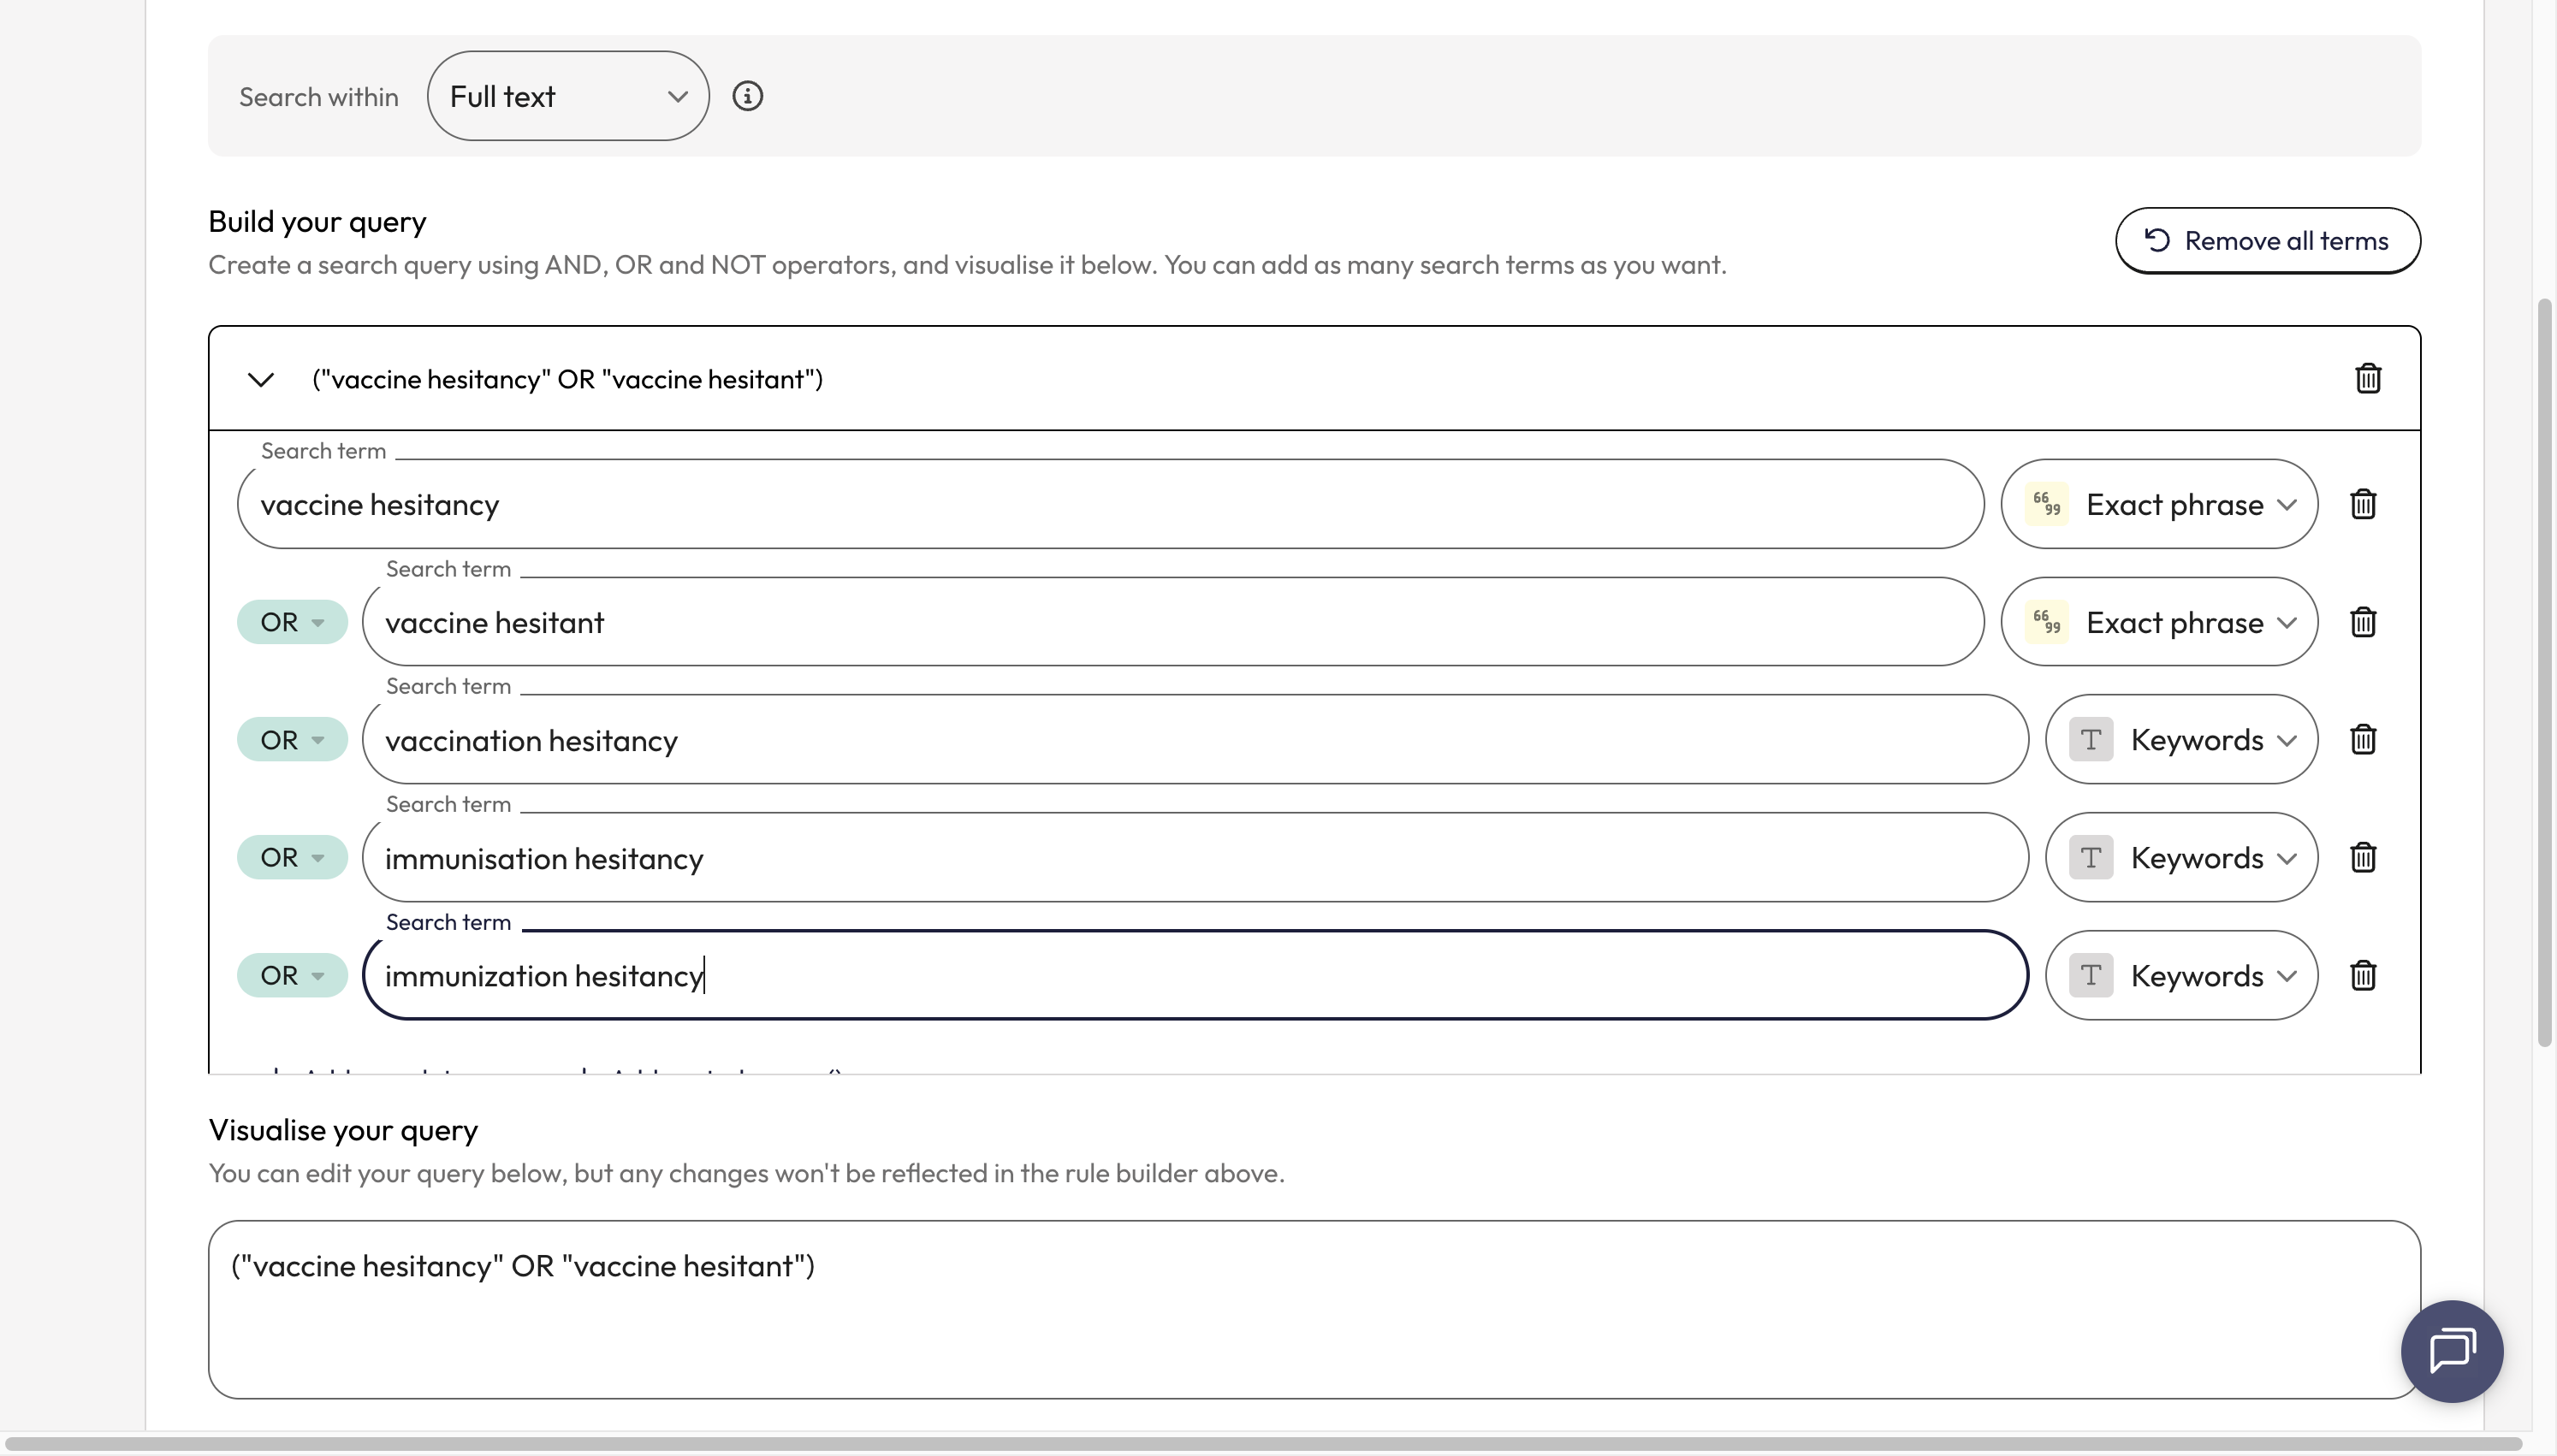Open the Search within Full text dropdown
The image size is (2557, 1456).
(x=568, y=96)
